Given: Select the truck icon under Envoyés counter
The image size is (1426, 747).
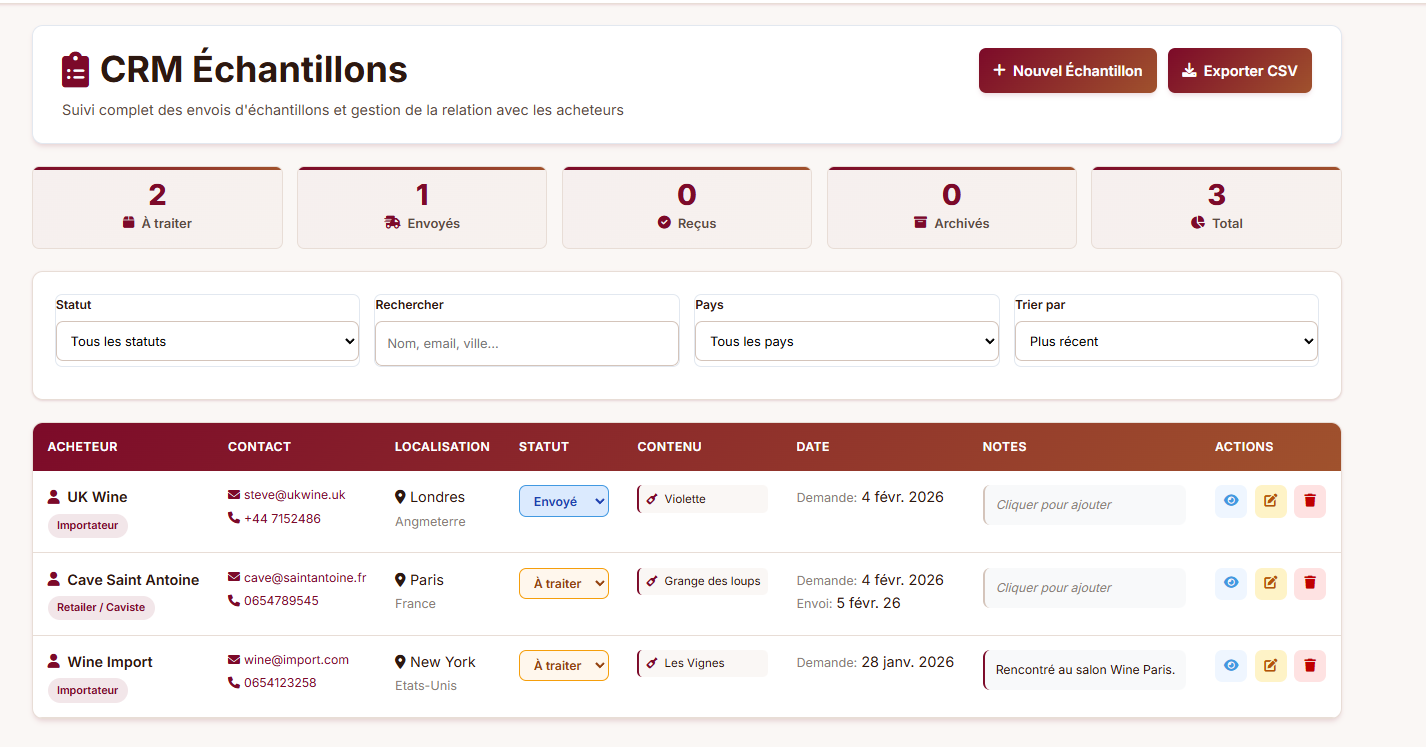Looking at the screenshot, I should [390, 223].
